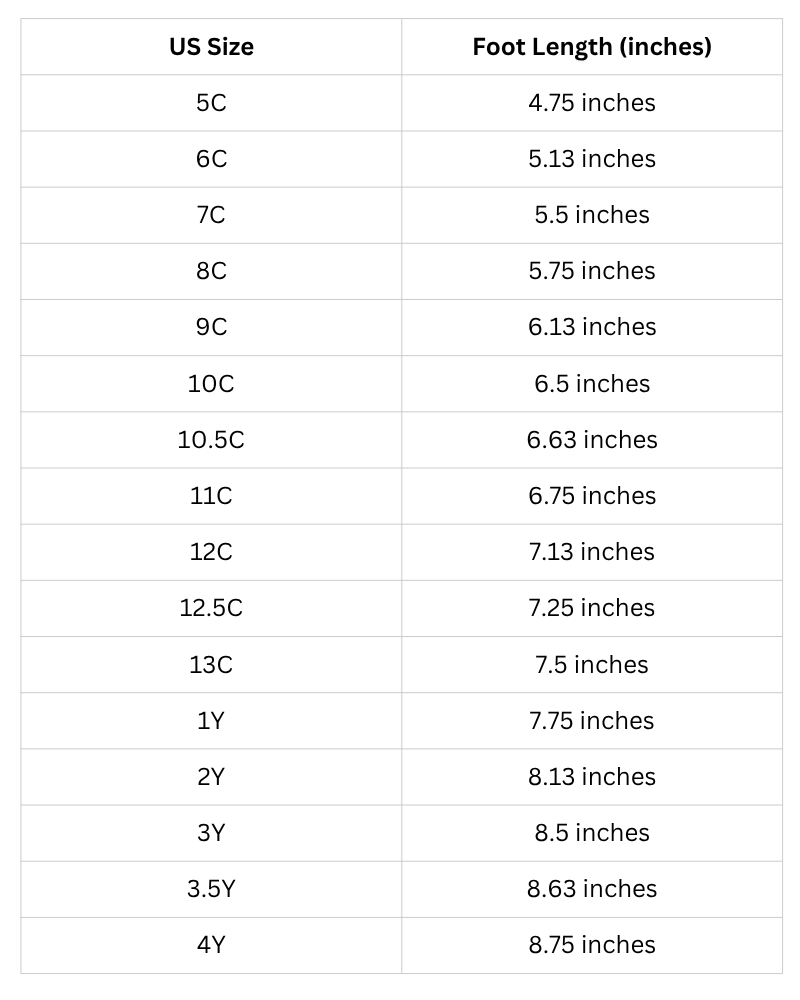The image size is (800, 1000).
Task: Click the 6.75 inches cell
Action: 592,496
